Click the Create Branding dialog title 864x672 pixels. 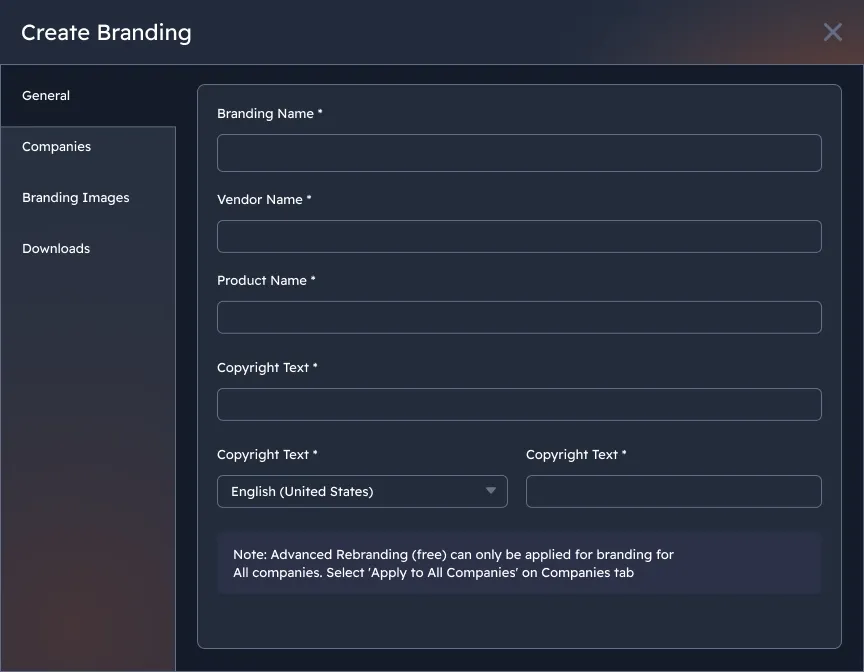click(x=106, y=33)
